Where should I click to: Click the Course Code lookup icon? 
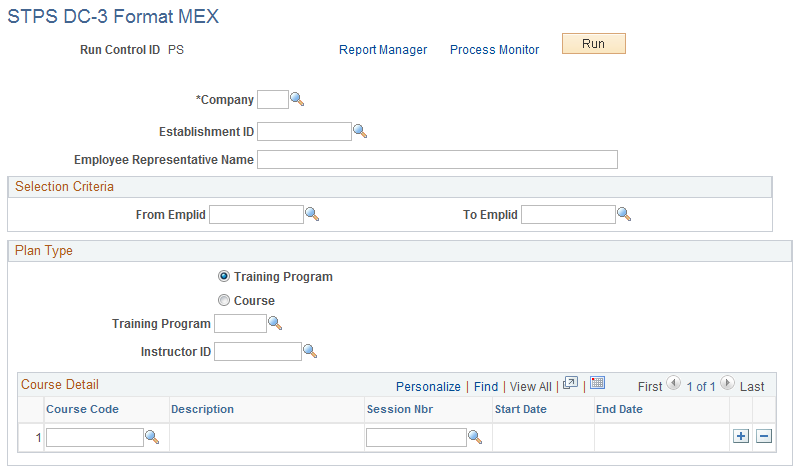click(x=153, y=437)
